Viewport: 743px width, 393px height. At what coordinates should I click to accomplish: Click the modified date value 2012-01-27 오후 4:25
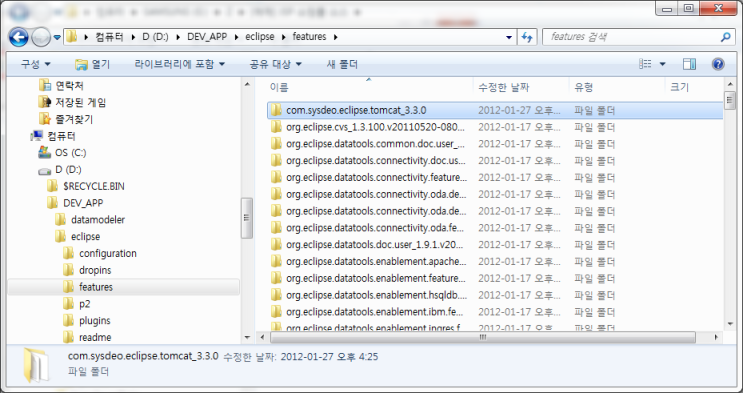(x=329, y=356)
